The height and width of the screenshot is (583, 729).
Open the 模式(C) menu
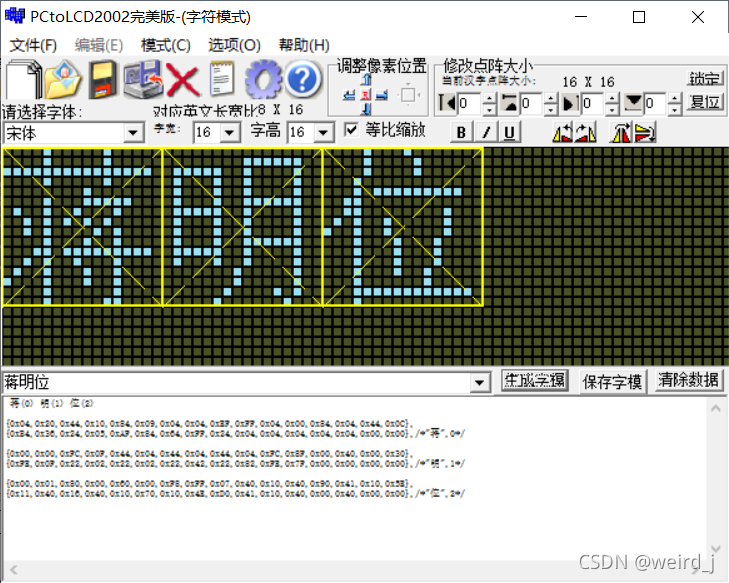165,45
